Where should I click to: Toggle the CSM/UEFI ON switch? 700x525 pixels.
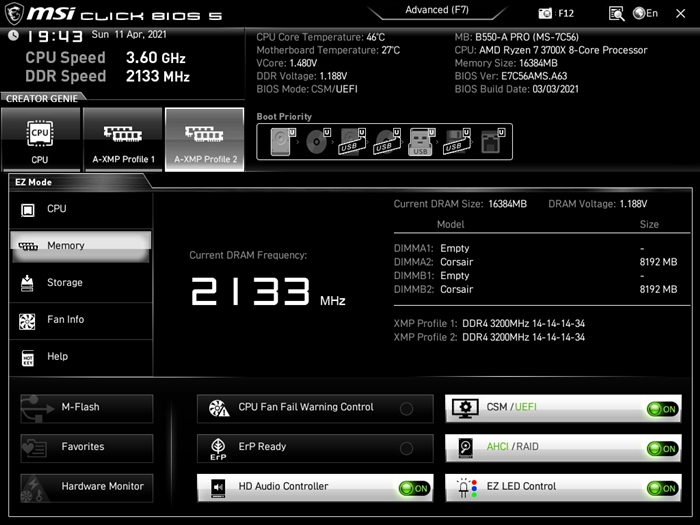(x=663, y=409)
